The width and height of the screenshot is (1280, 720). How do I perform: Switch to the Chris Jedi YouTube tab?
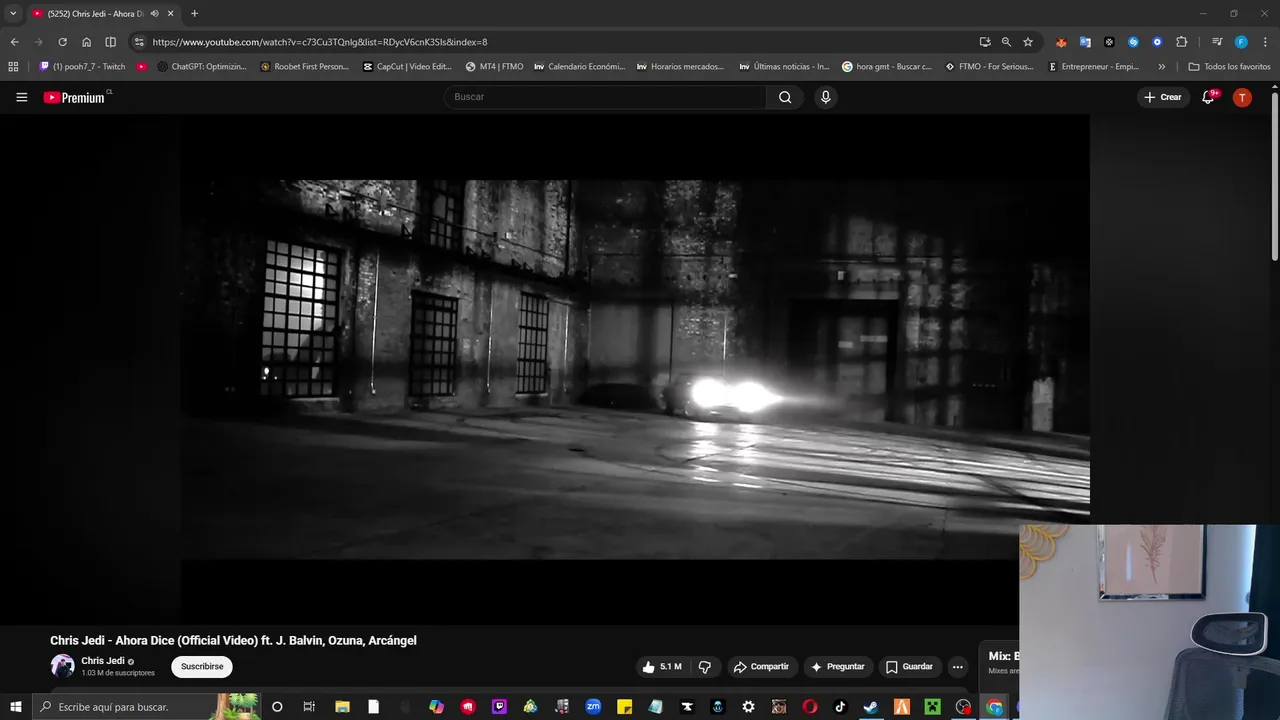pos(95,14)
